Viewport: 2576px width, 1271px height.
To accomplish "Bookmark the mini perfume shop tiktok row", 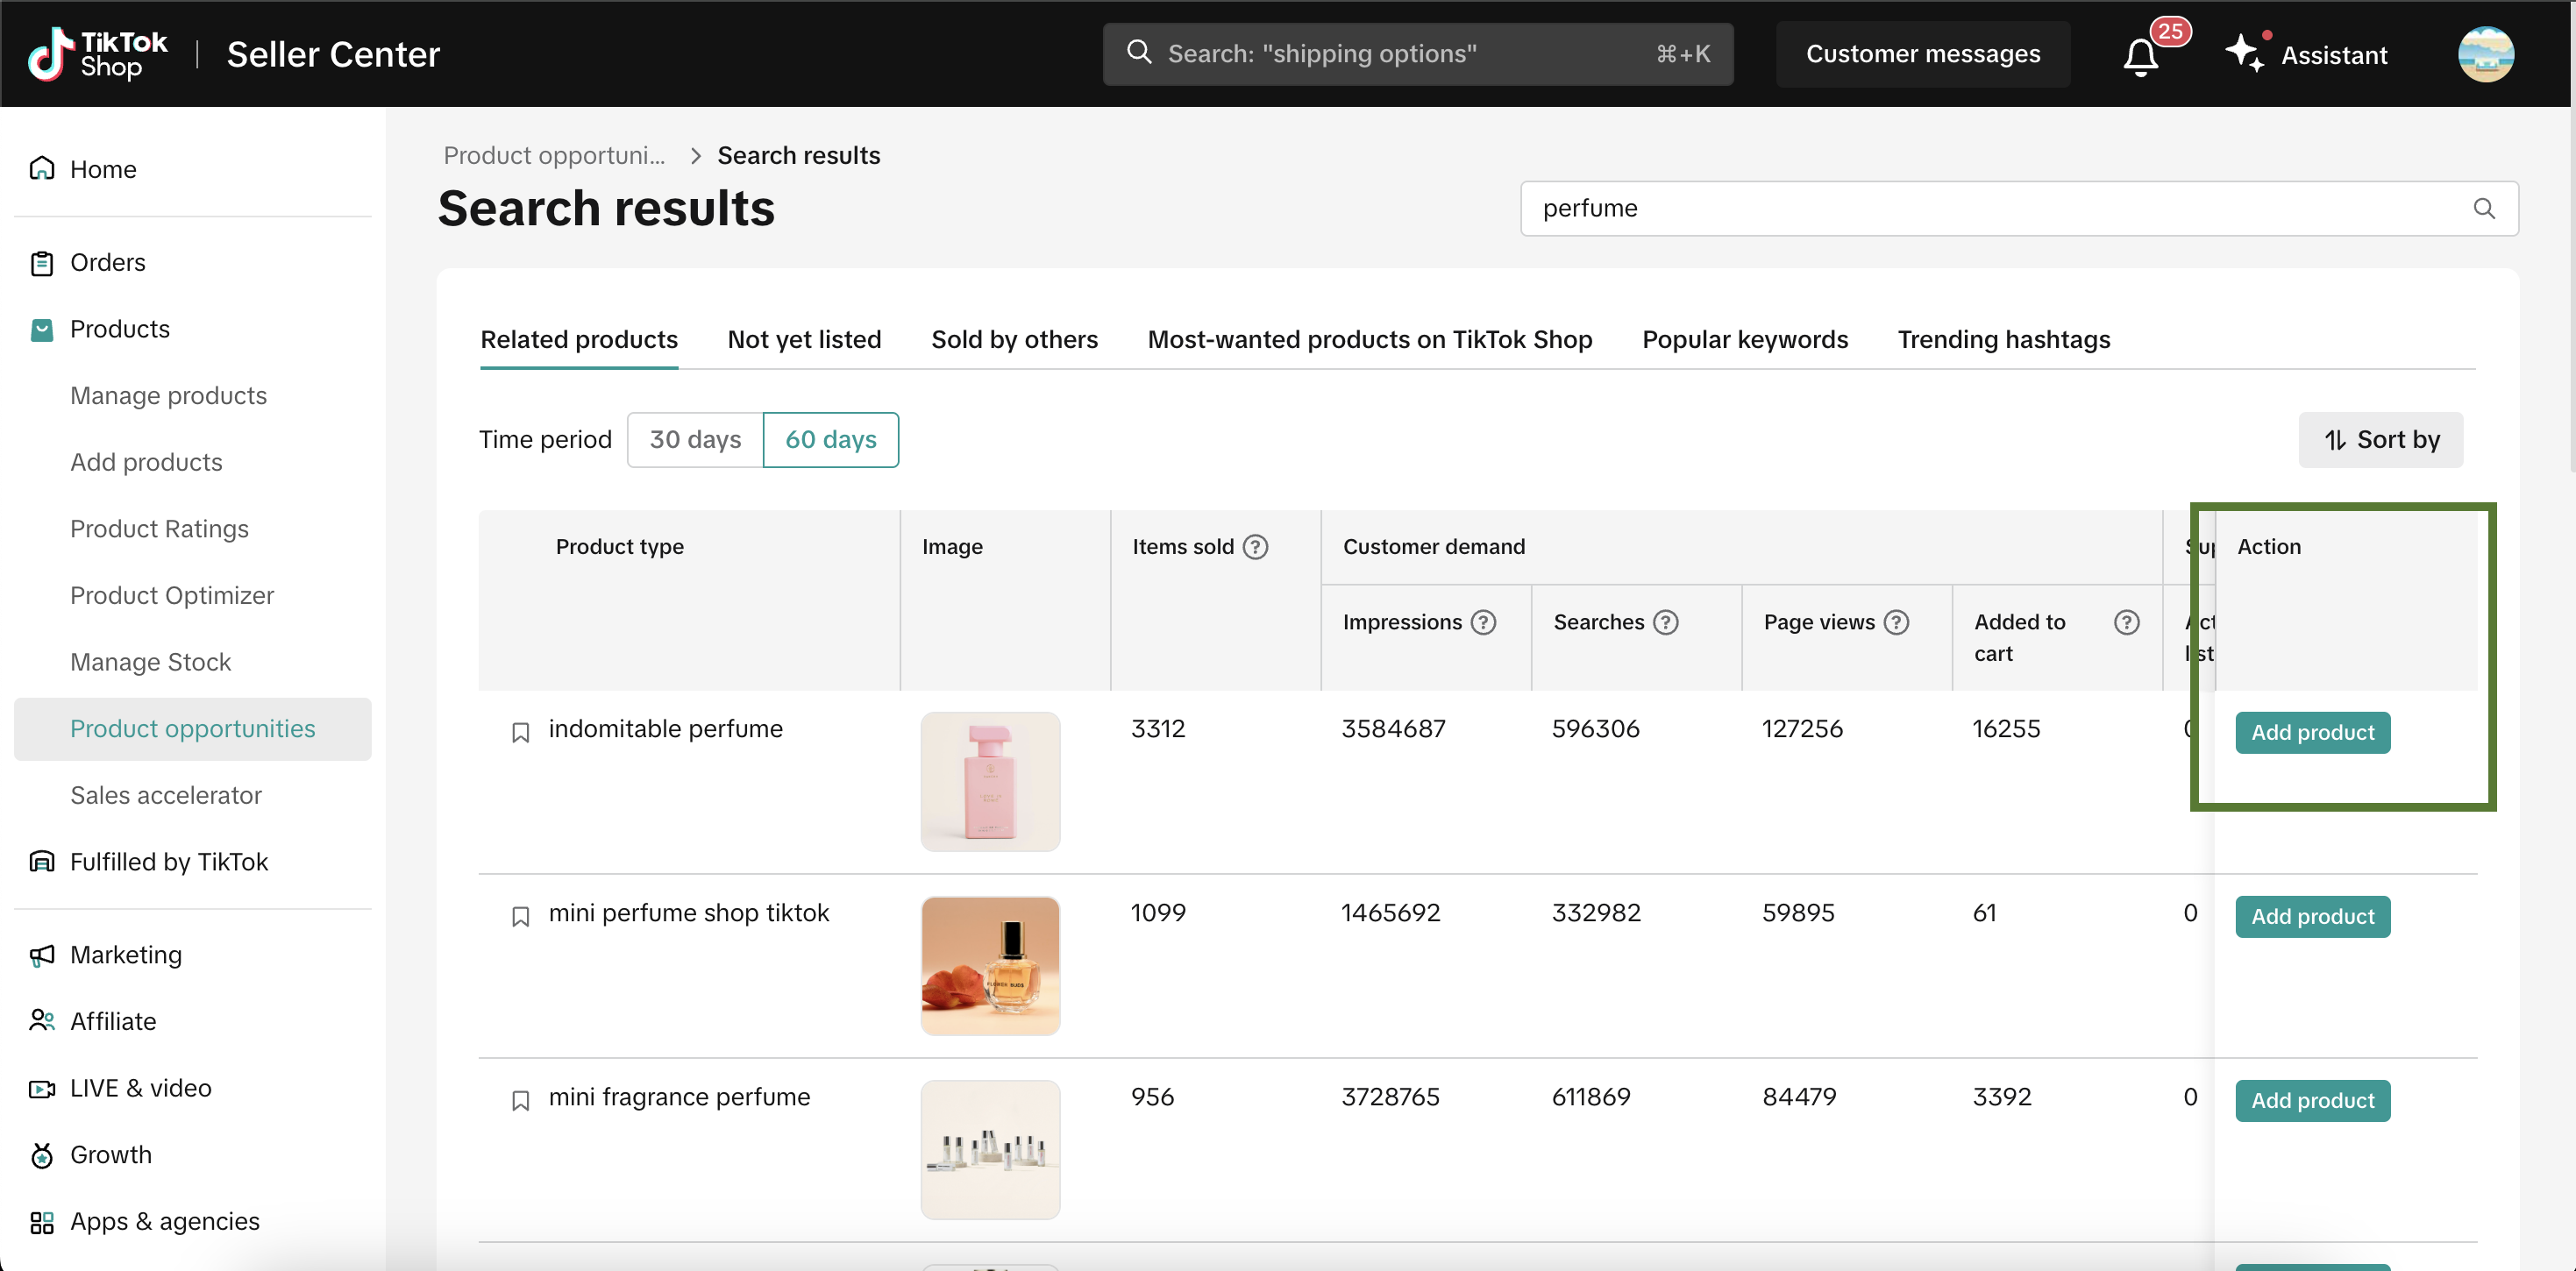I will point(520,916).
